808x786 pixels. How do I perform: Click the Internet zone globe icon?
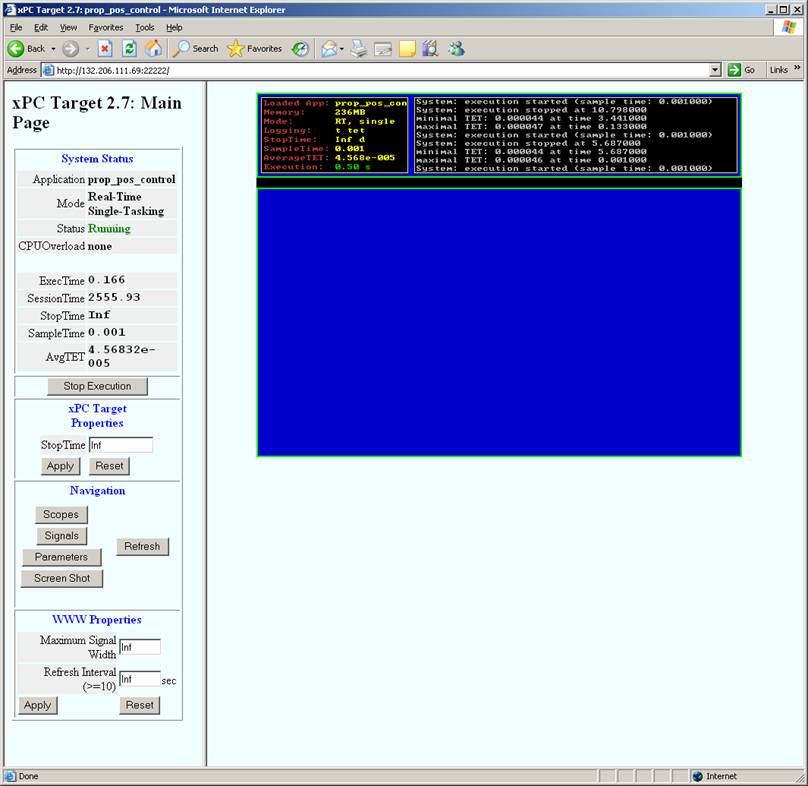coord(698,776)
